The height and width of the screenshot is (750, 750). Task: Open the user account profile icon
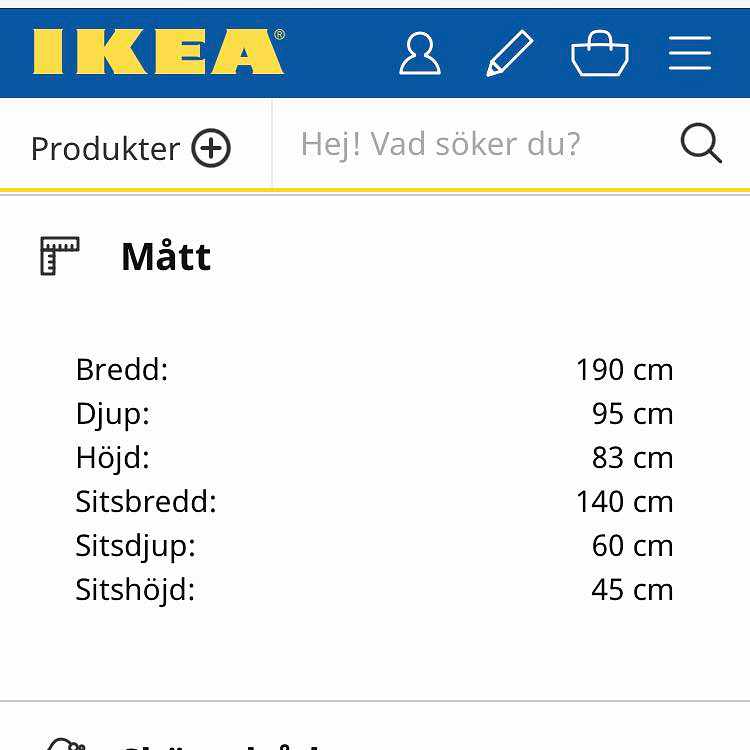coord(420,53)
